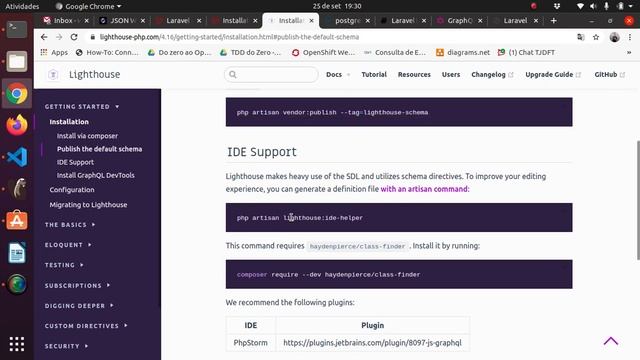Open the volume system tray icon
Image resolution: width=640 pixels, height=360 pixels.
pyautogui.click(x=593, y=6)
